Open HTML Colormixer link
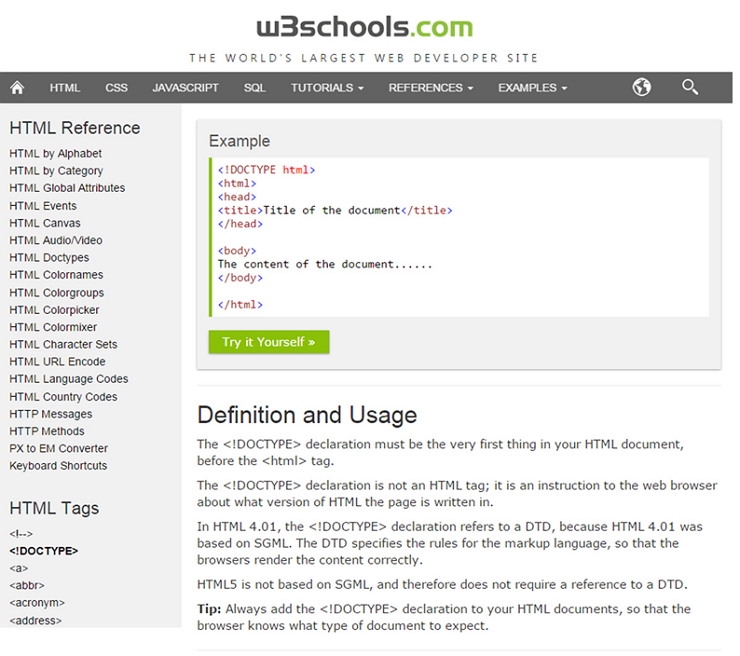 click(x=53, y=327)
